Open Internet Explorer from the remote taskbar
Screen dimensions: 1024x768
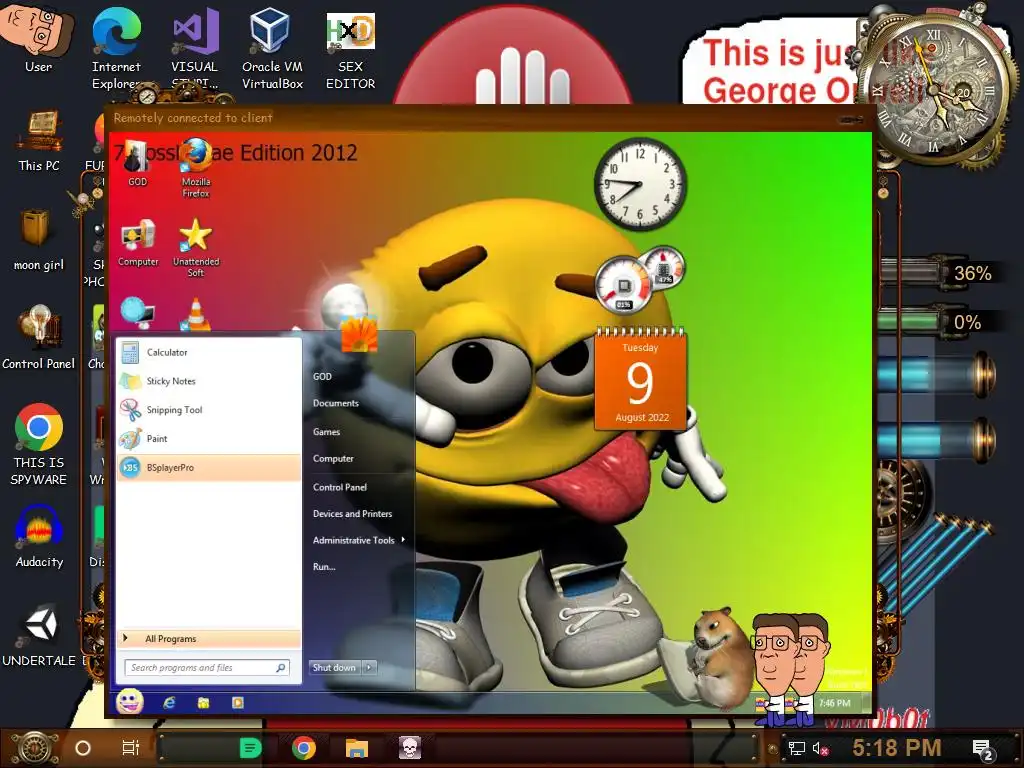pos(169,703)
